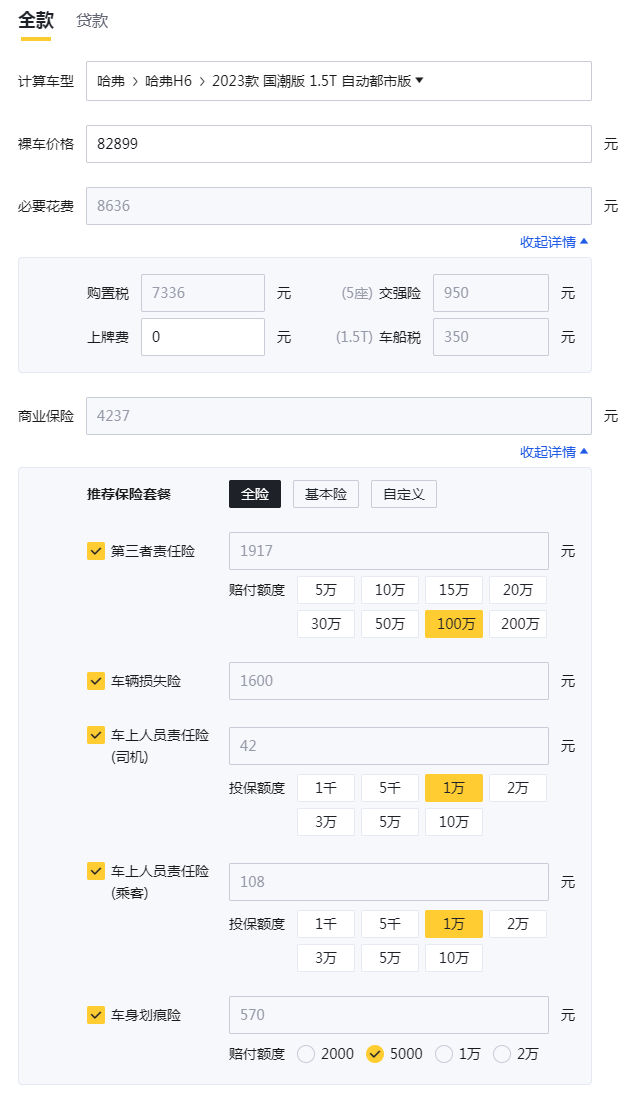
Task: Choose 1万 for scratch compensation amount
Action: (444, 1054)
